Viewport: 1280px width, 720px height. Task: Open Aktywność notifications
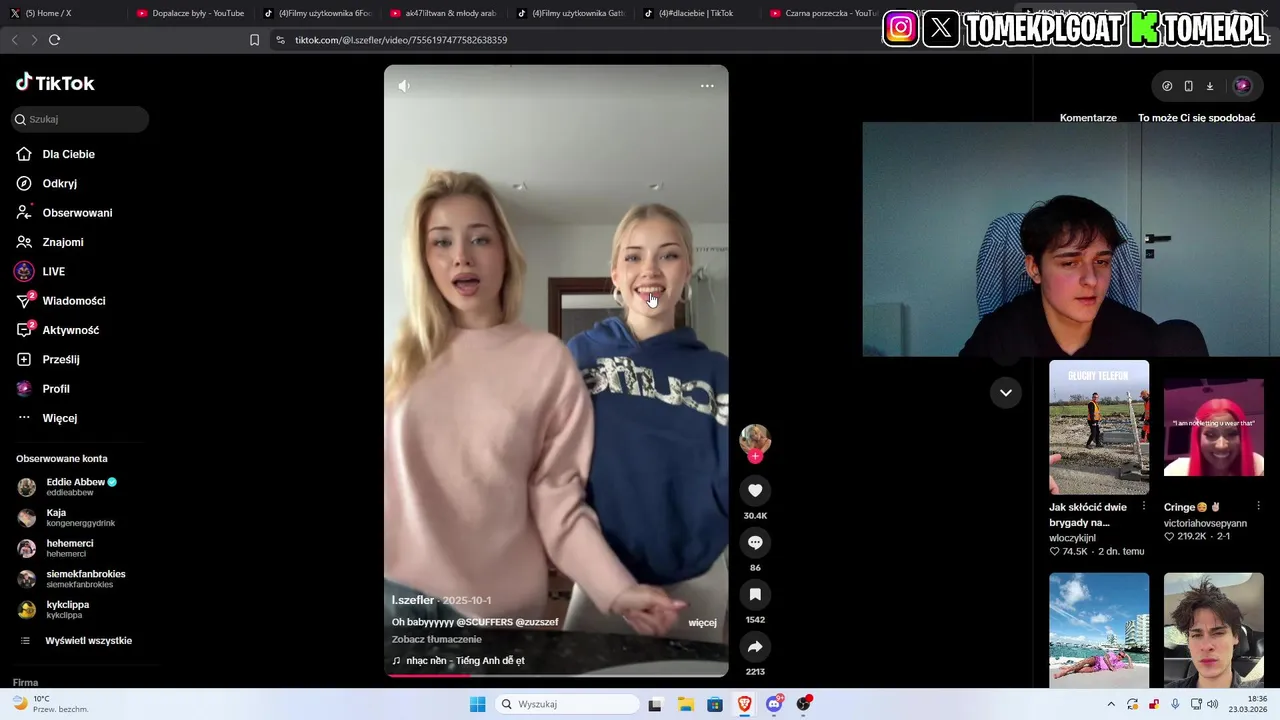click(x=57, y=330)
